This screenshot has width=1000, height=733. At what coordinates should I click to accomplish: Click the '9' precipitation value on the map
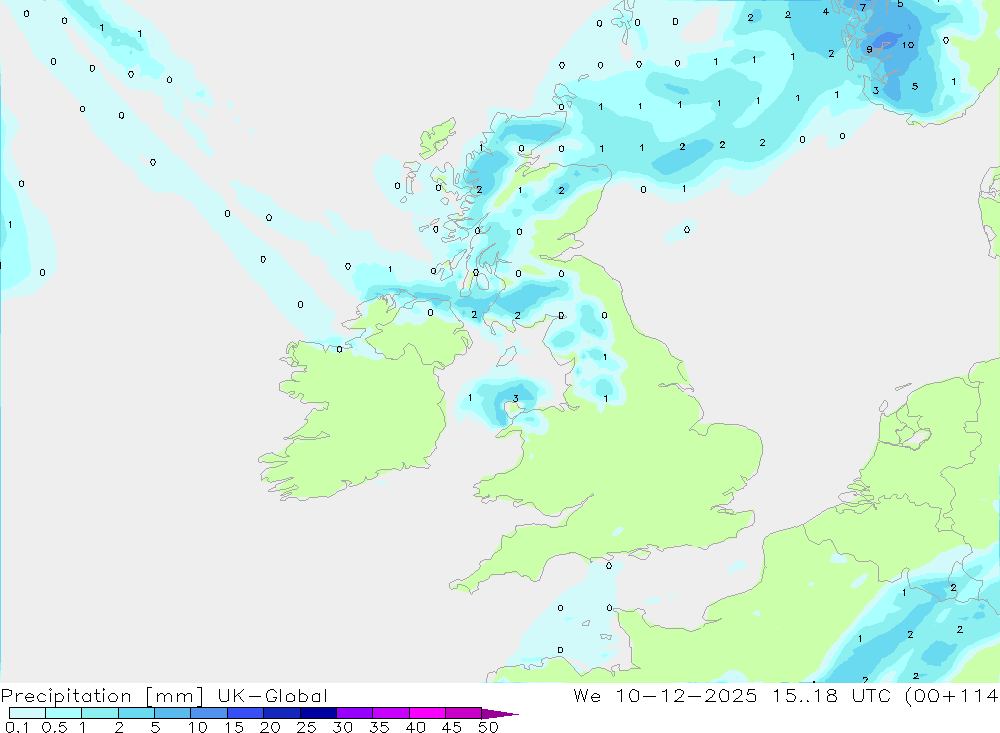[869, 49]
